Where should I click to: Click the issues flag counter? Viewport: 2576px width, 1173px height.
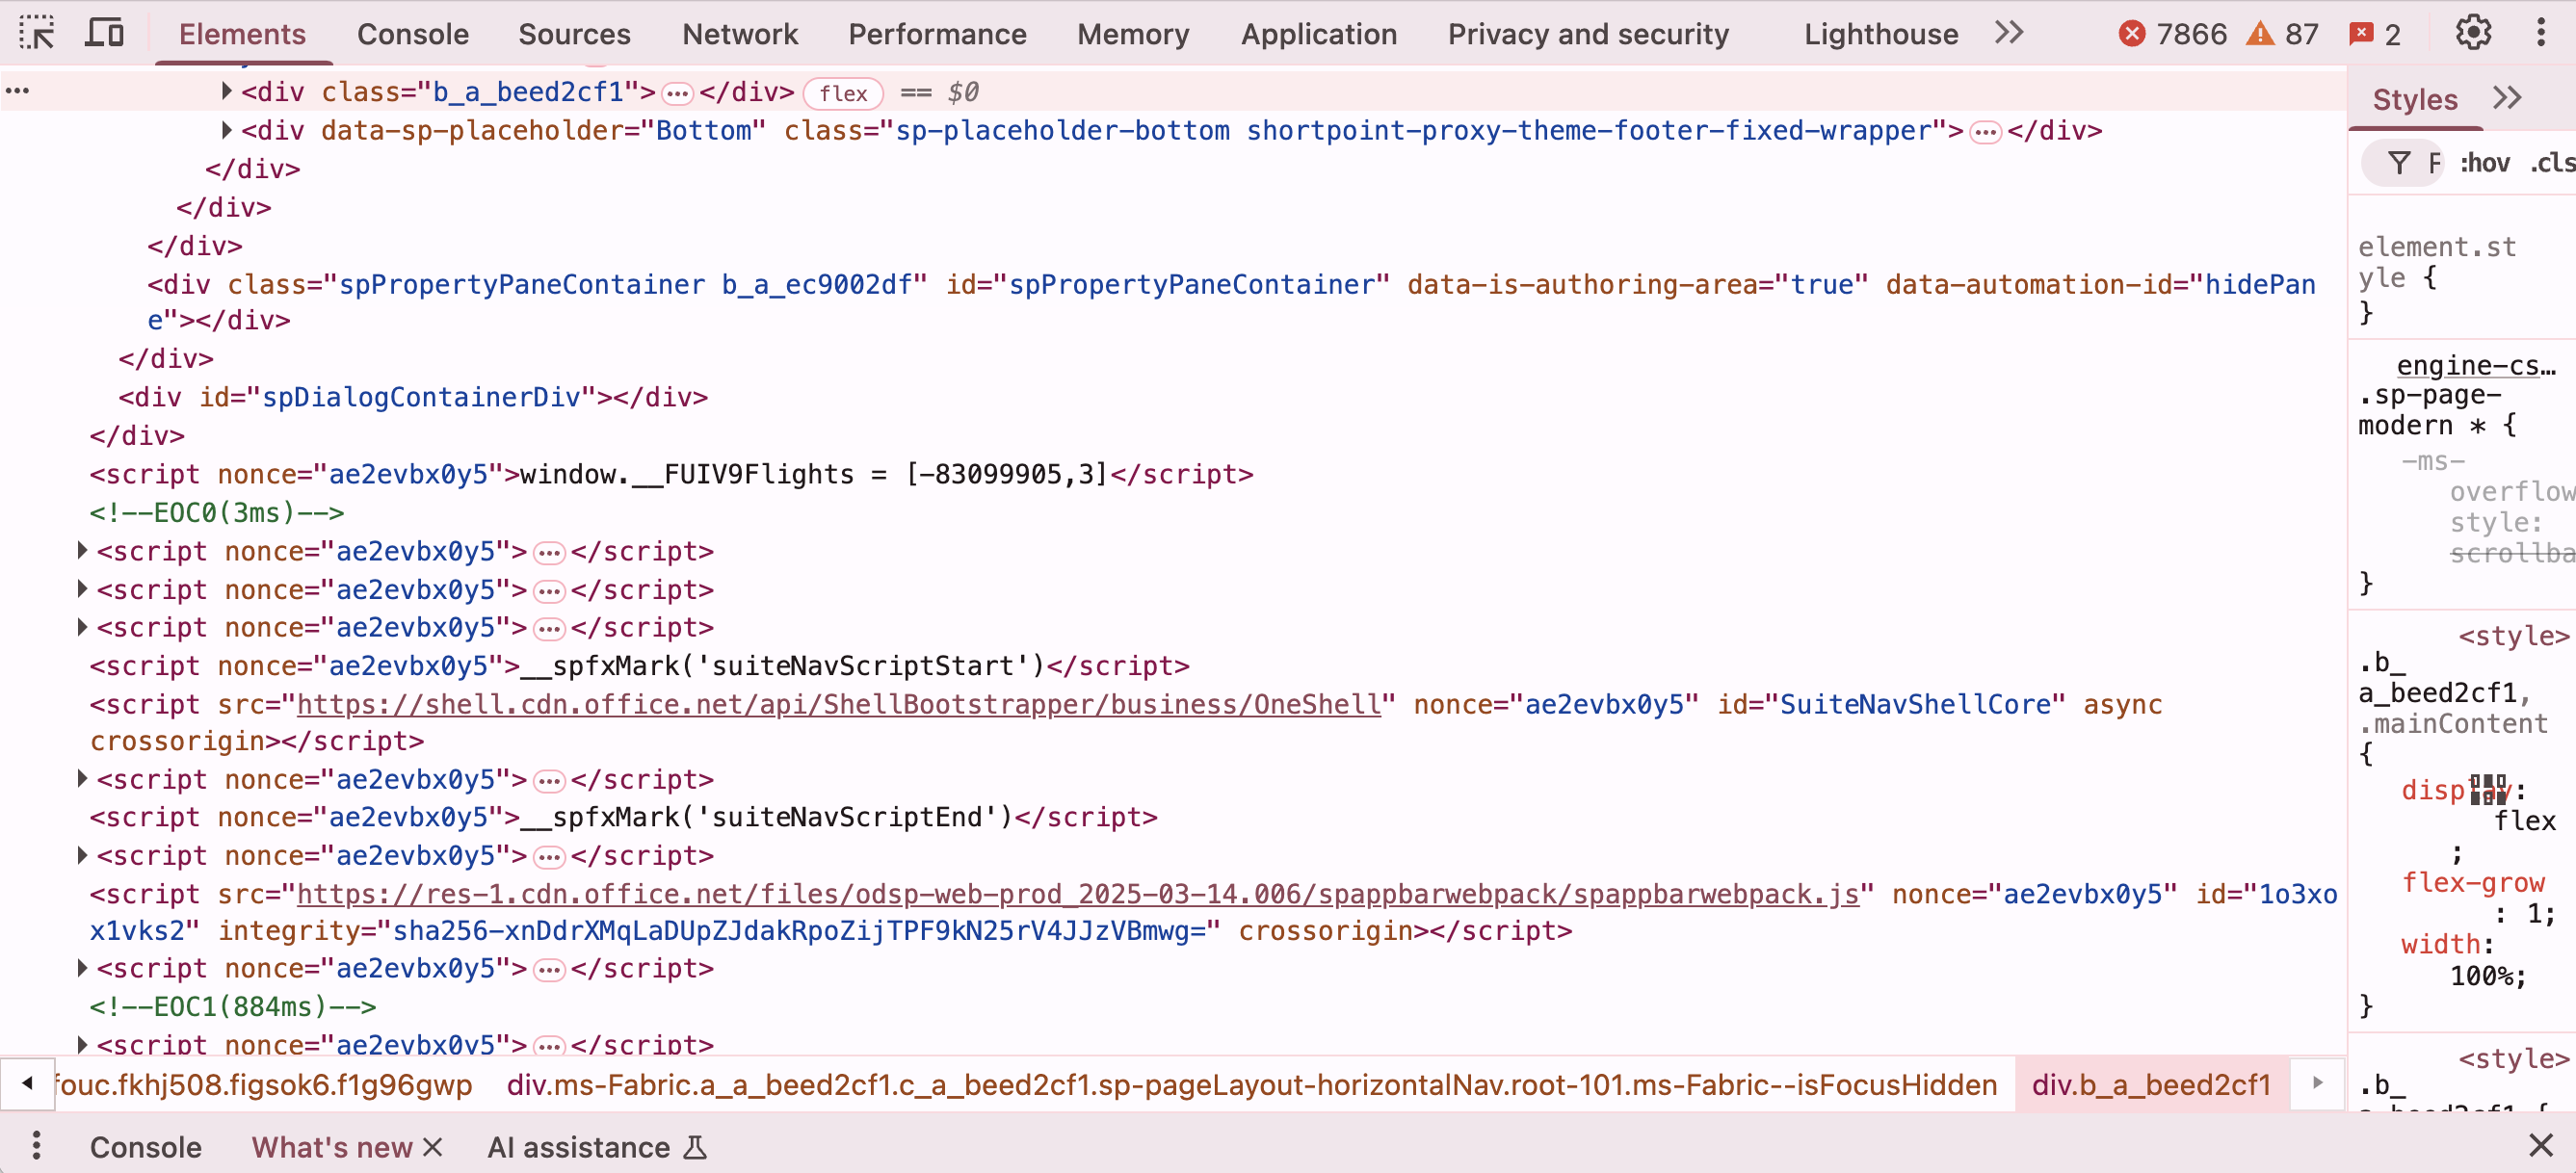(x=2362, y=34)
